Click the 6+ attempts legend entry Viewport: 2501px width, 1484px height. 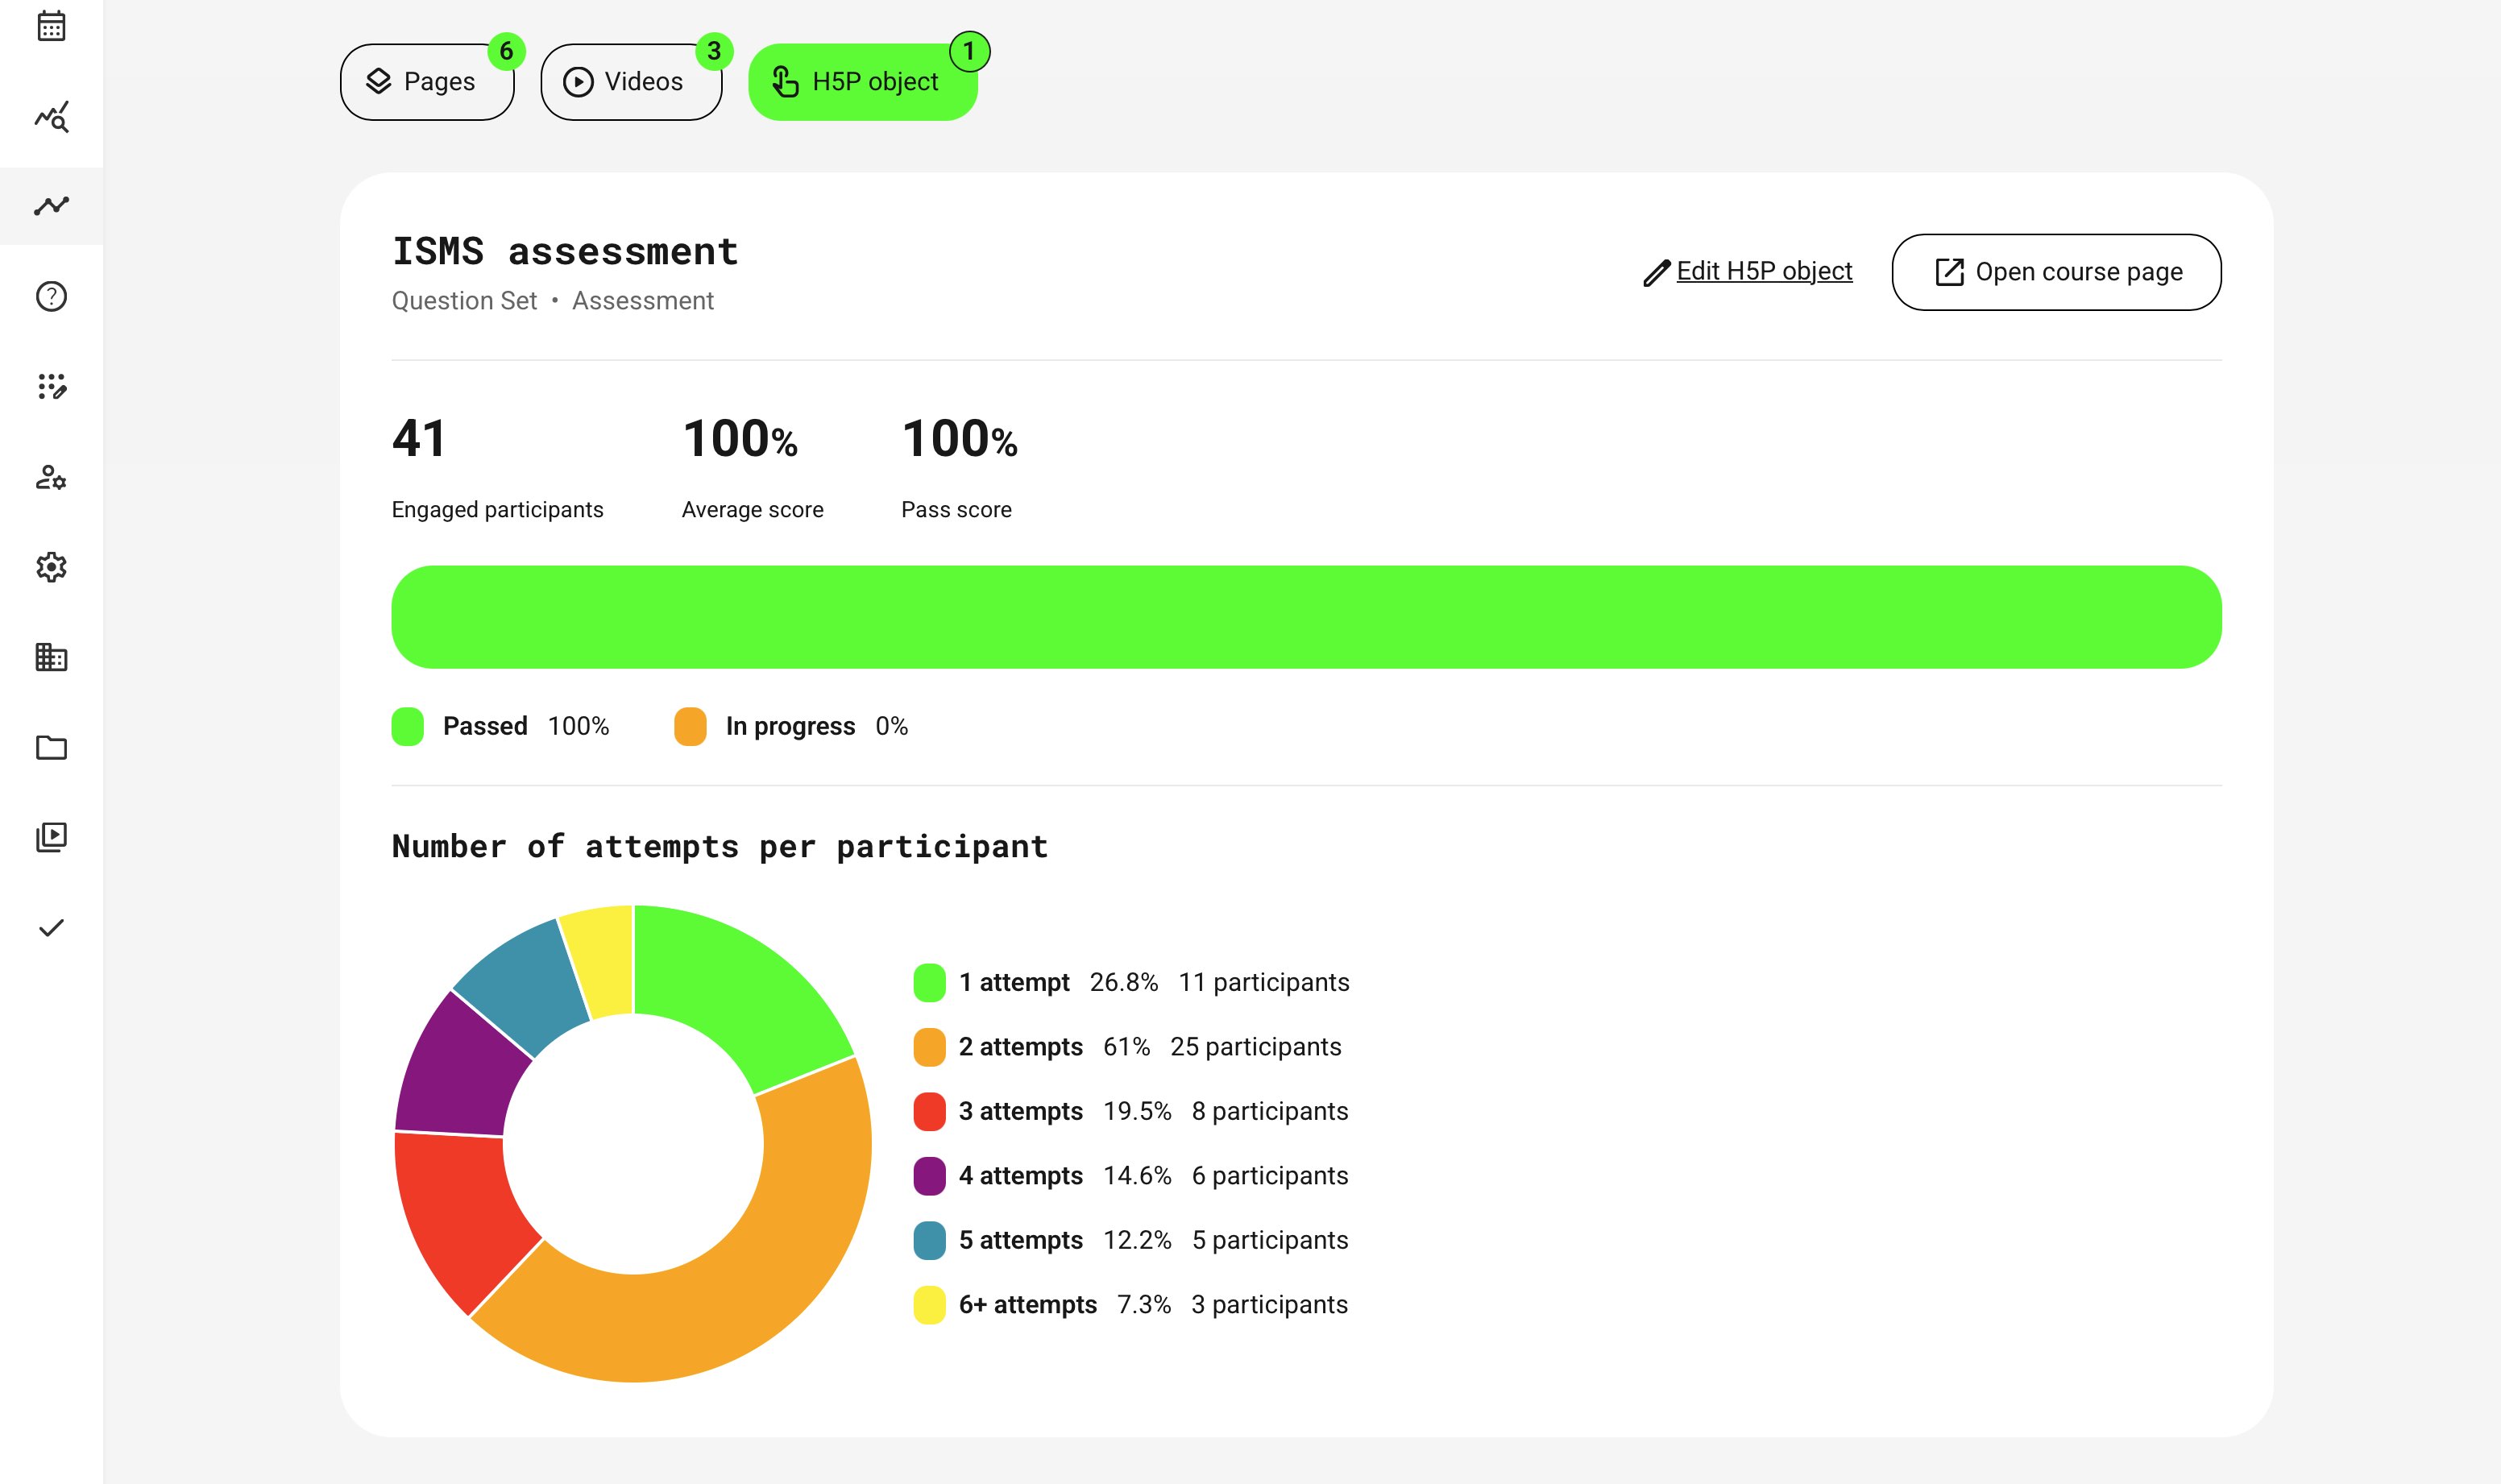tap(1027, 1304)
